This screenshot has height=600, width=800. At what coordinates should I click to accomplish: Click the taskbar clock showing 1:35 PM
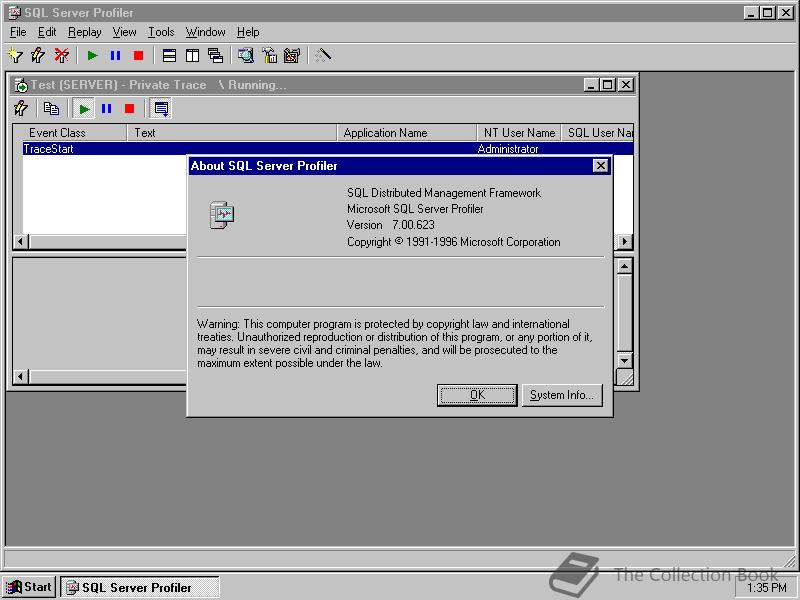click(766, 588)
